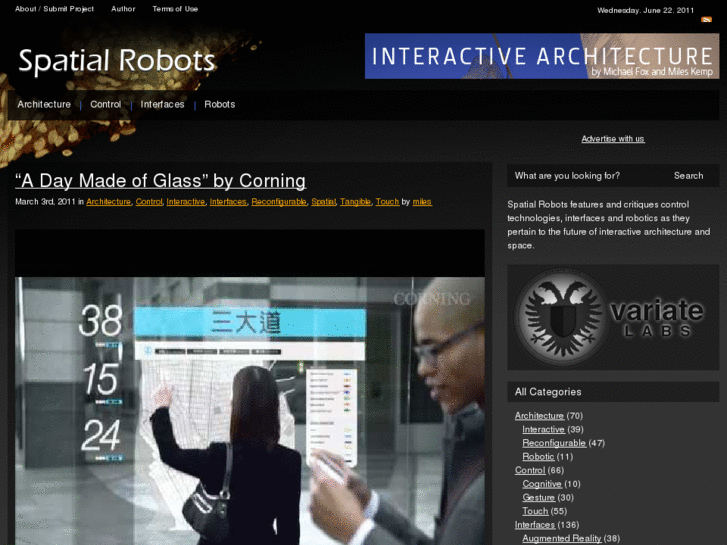Open Interactive tag in post metadata
Screen dimensions: 727x545
pos(185,202)
